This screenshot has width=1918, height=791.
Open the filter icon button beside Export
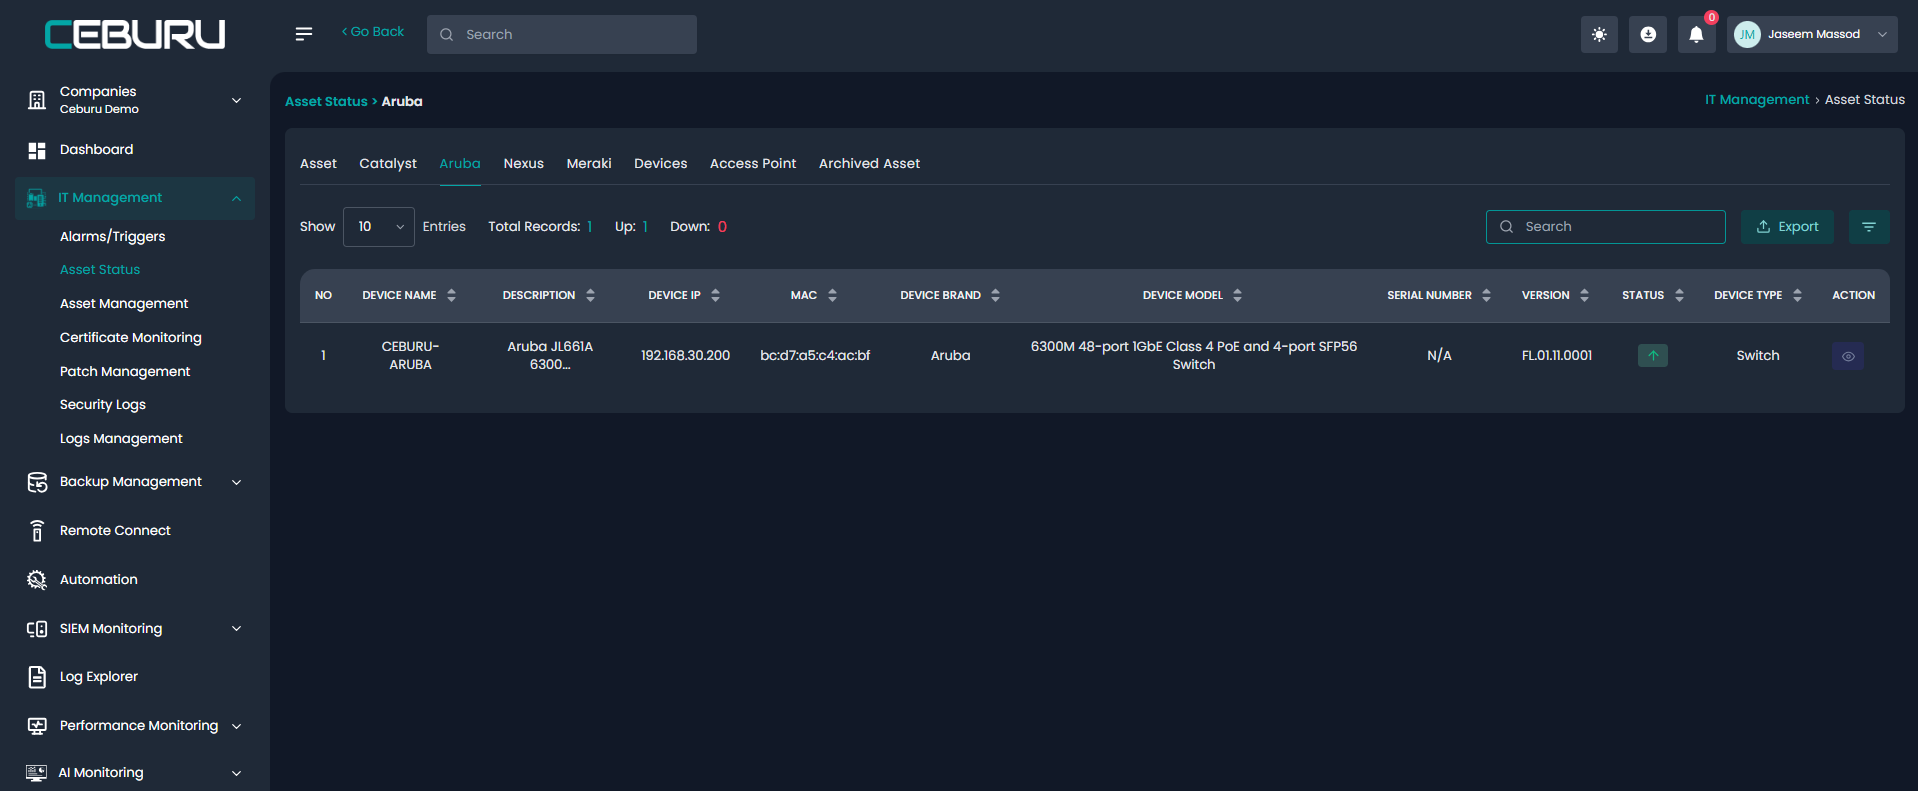coord(1869,227)
